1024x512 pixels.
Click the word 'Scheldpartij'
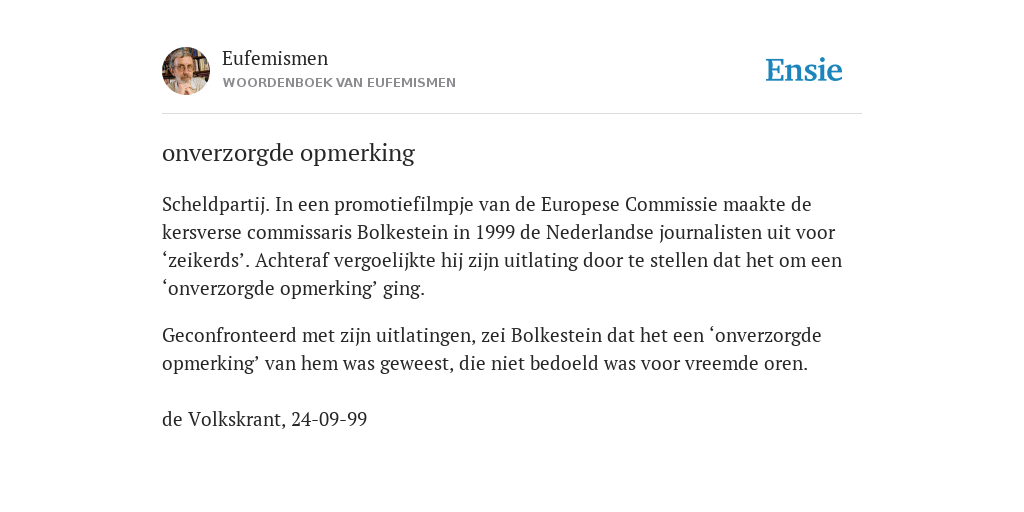(x=216, y=205)
